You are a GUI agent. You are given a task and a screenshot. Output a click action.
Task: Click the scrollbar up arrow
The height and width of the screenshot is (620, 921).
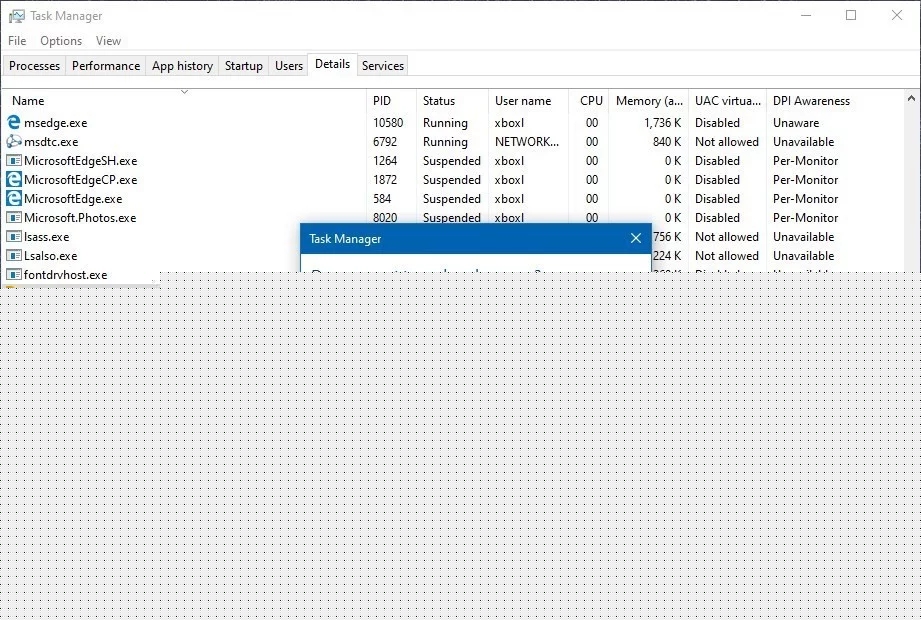[911, 98]
